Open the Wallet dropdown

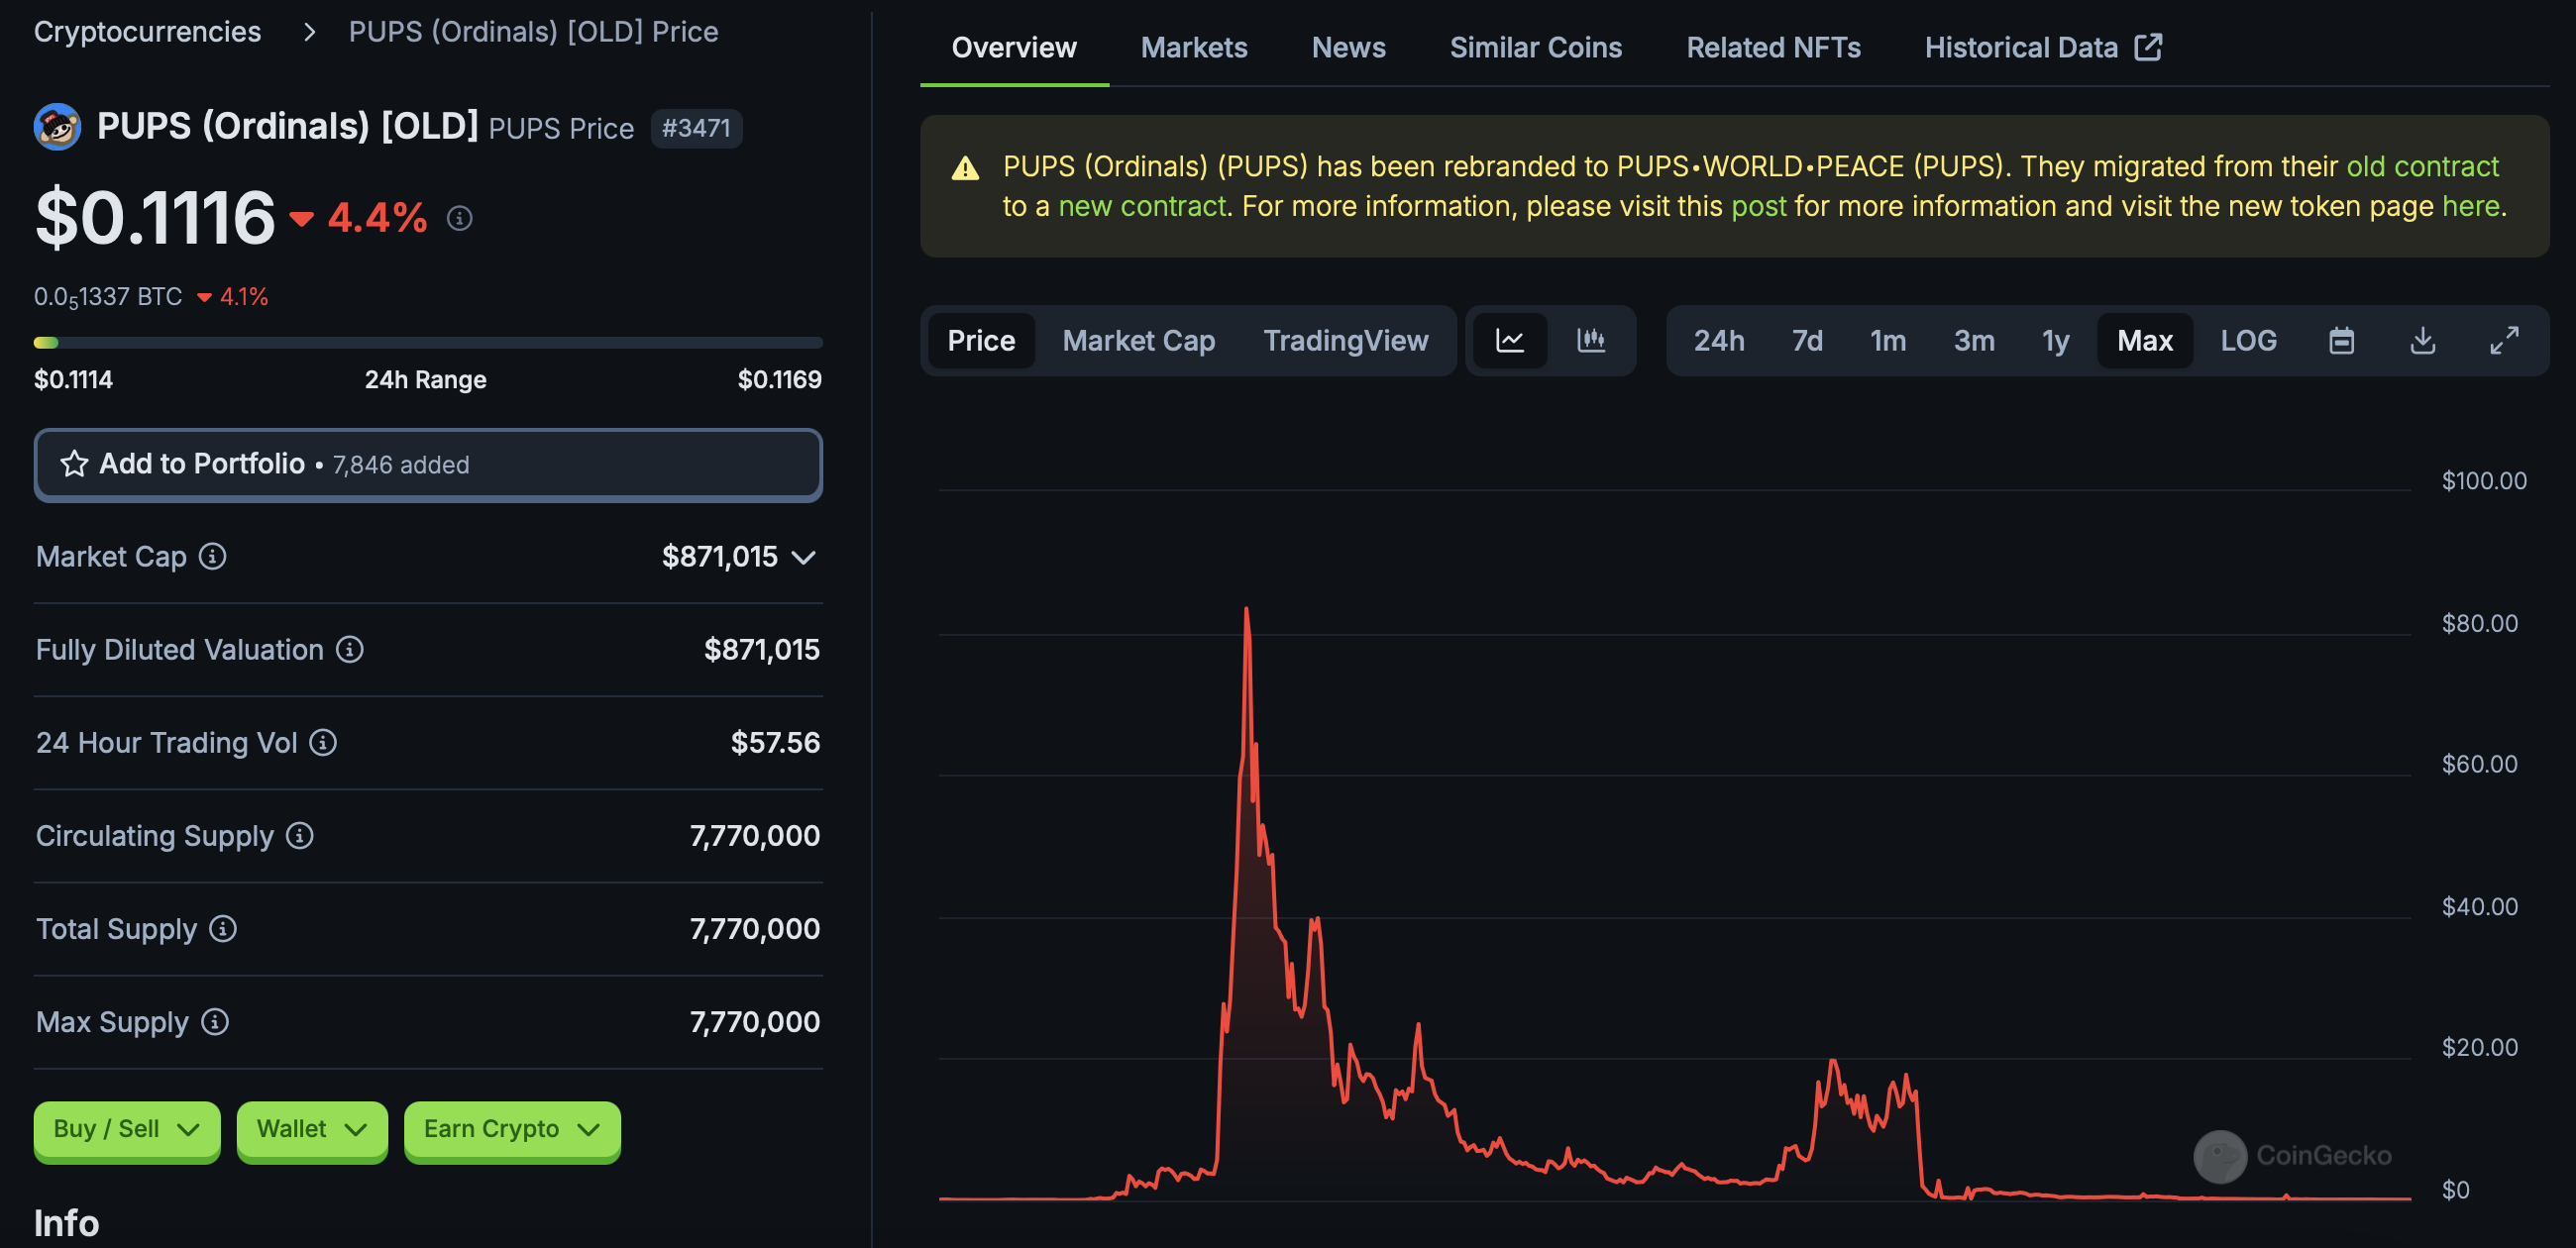tap(312, 1130)
